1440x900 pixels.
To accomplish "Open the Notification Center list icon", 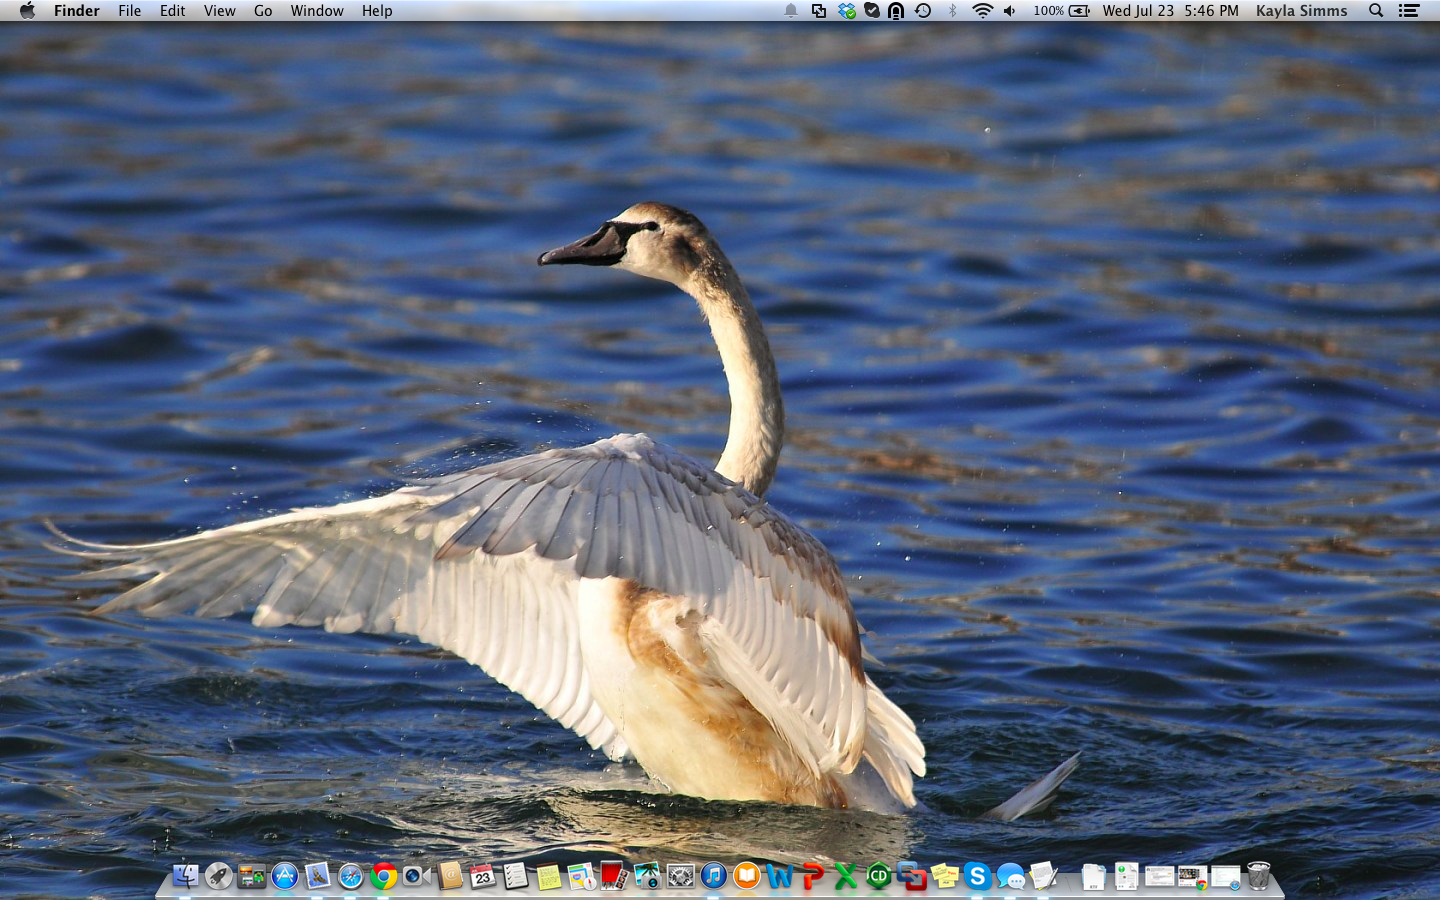I will 1409,11.
